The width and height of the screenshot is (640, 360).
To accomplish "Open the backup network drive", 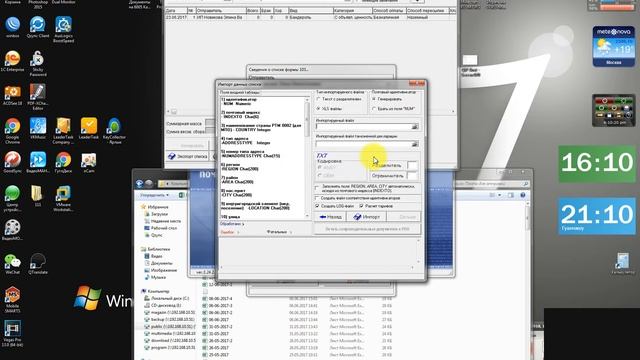I will 171,319.
